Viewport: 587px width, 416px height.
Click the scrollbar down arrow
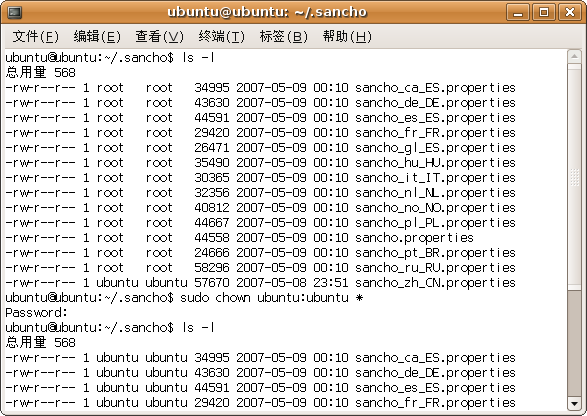[x=574, y=403]
